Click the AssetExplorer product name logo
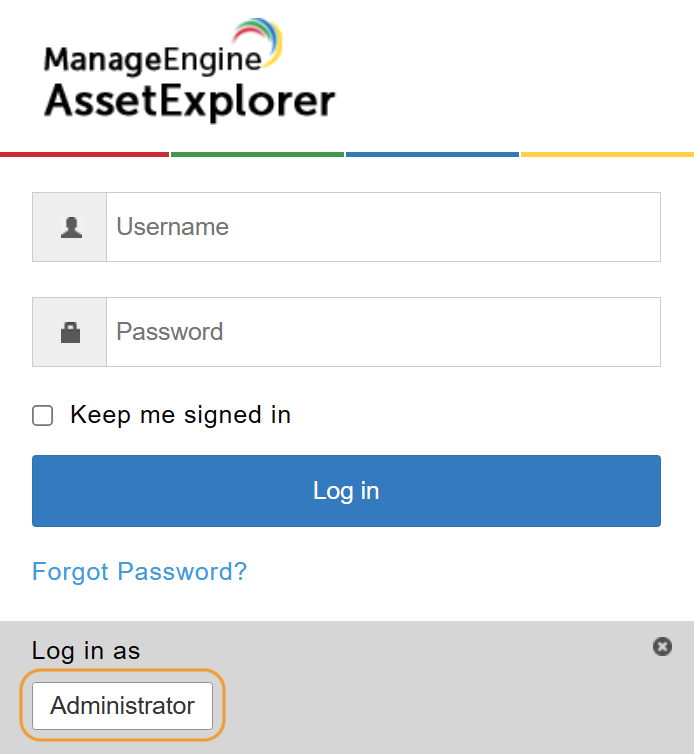The width and height of the screenshot is (694, 754). [x=190, y=100]
